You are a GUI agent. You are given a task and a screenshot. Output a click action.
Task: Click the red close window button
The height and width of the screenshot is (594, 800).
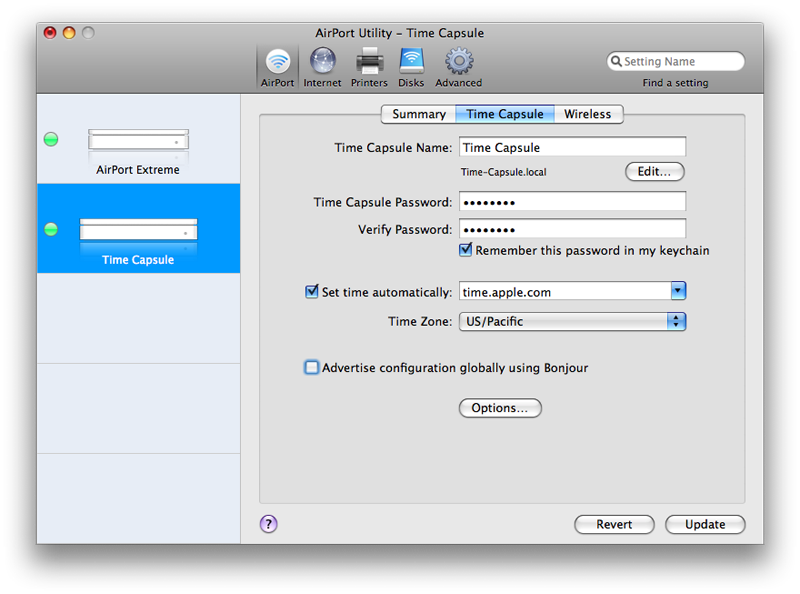(x=50, y=33)
